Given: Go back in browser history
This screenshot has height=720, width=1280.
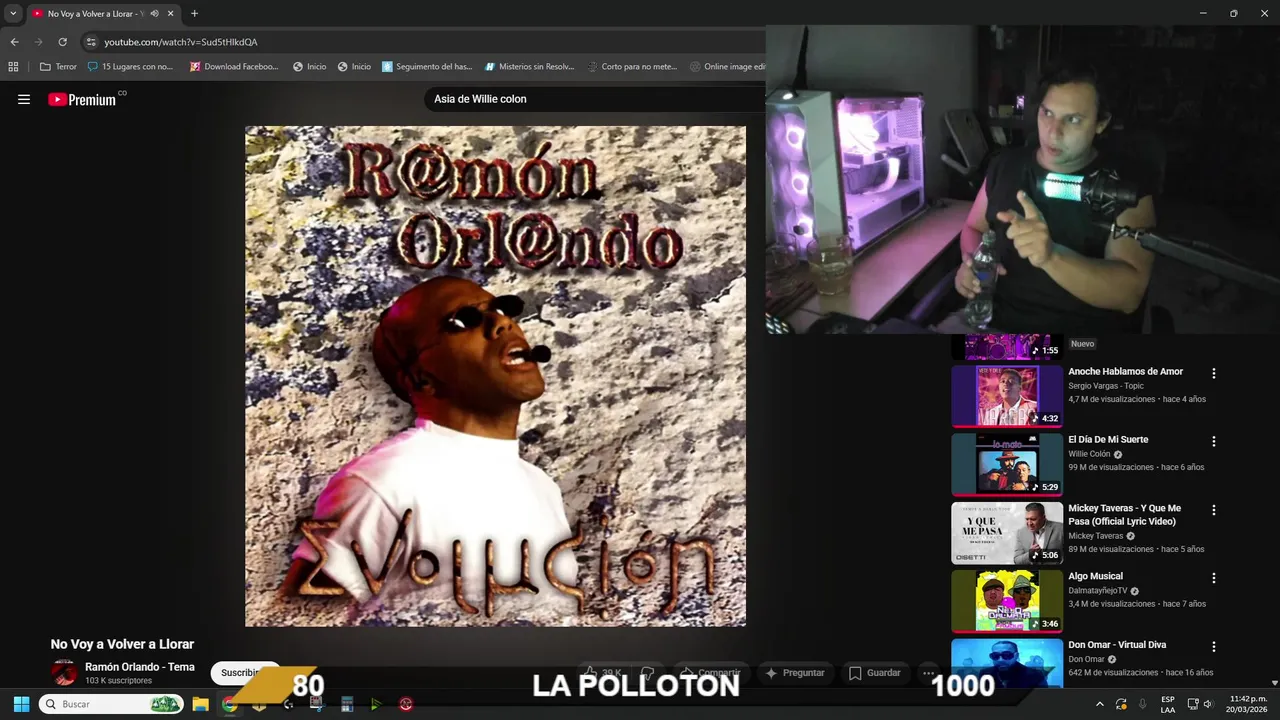Looking at the screenshot, I should point(14,42).
